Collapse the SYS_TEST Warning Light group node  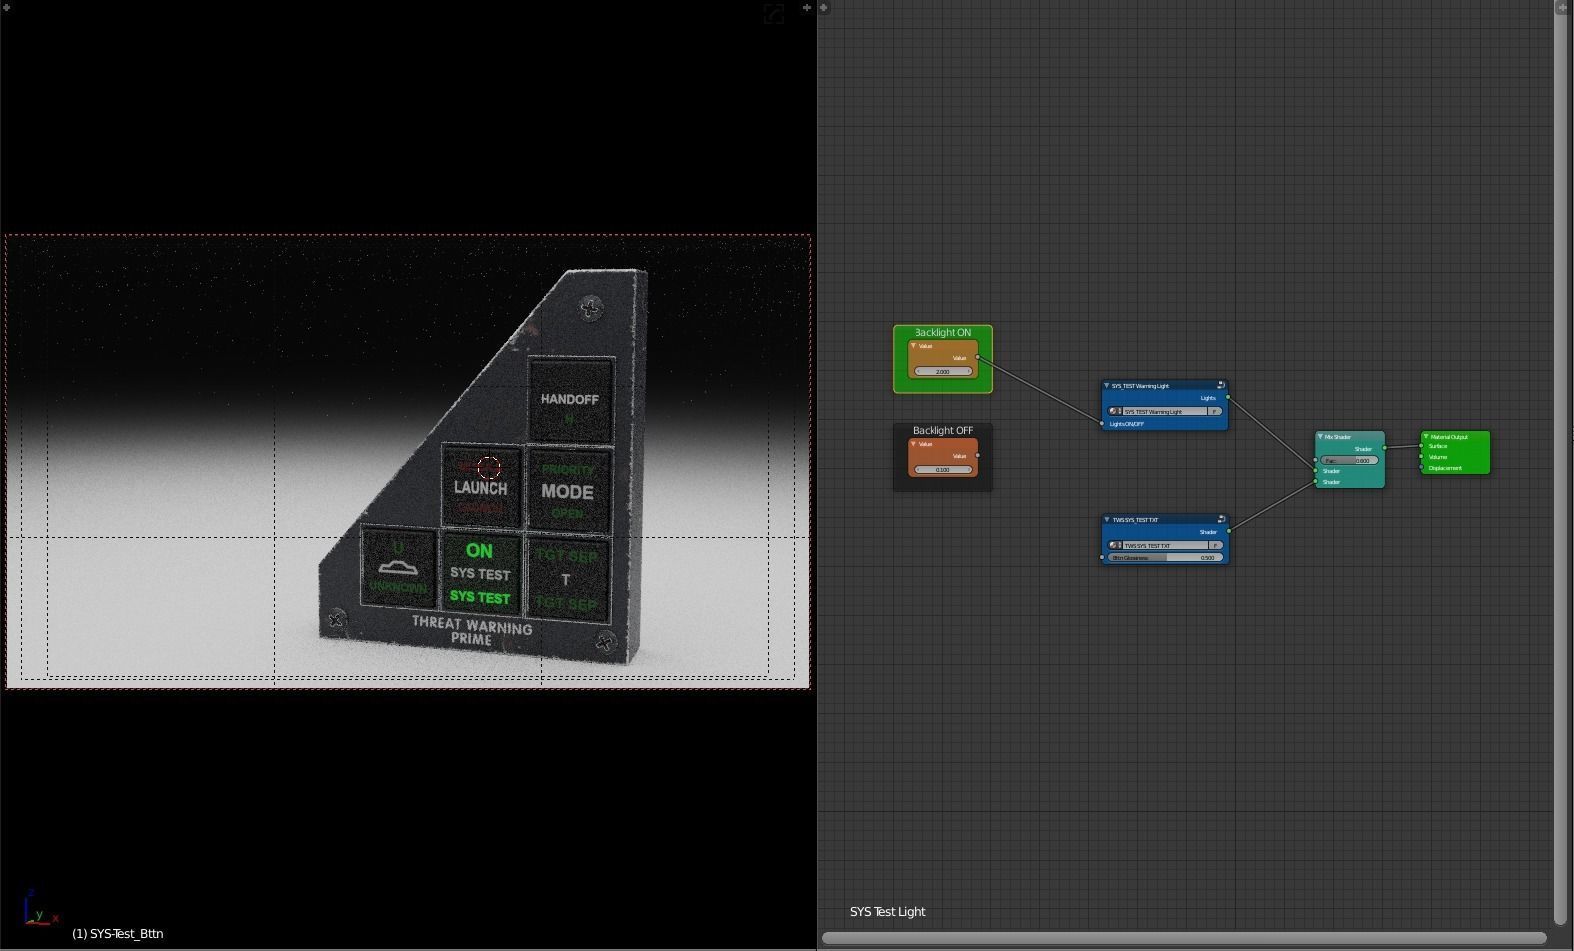point(1106,385)
